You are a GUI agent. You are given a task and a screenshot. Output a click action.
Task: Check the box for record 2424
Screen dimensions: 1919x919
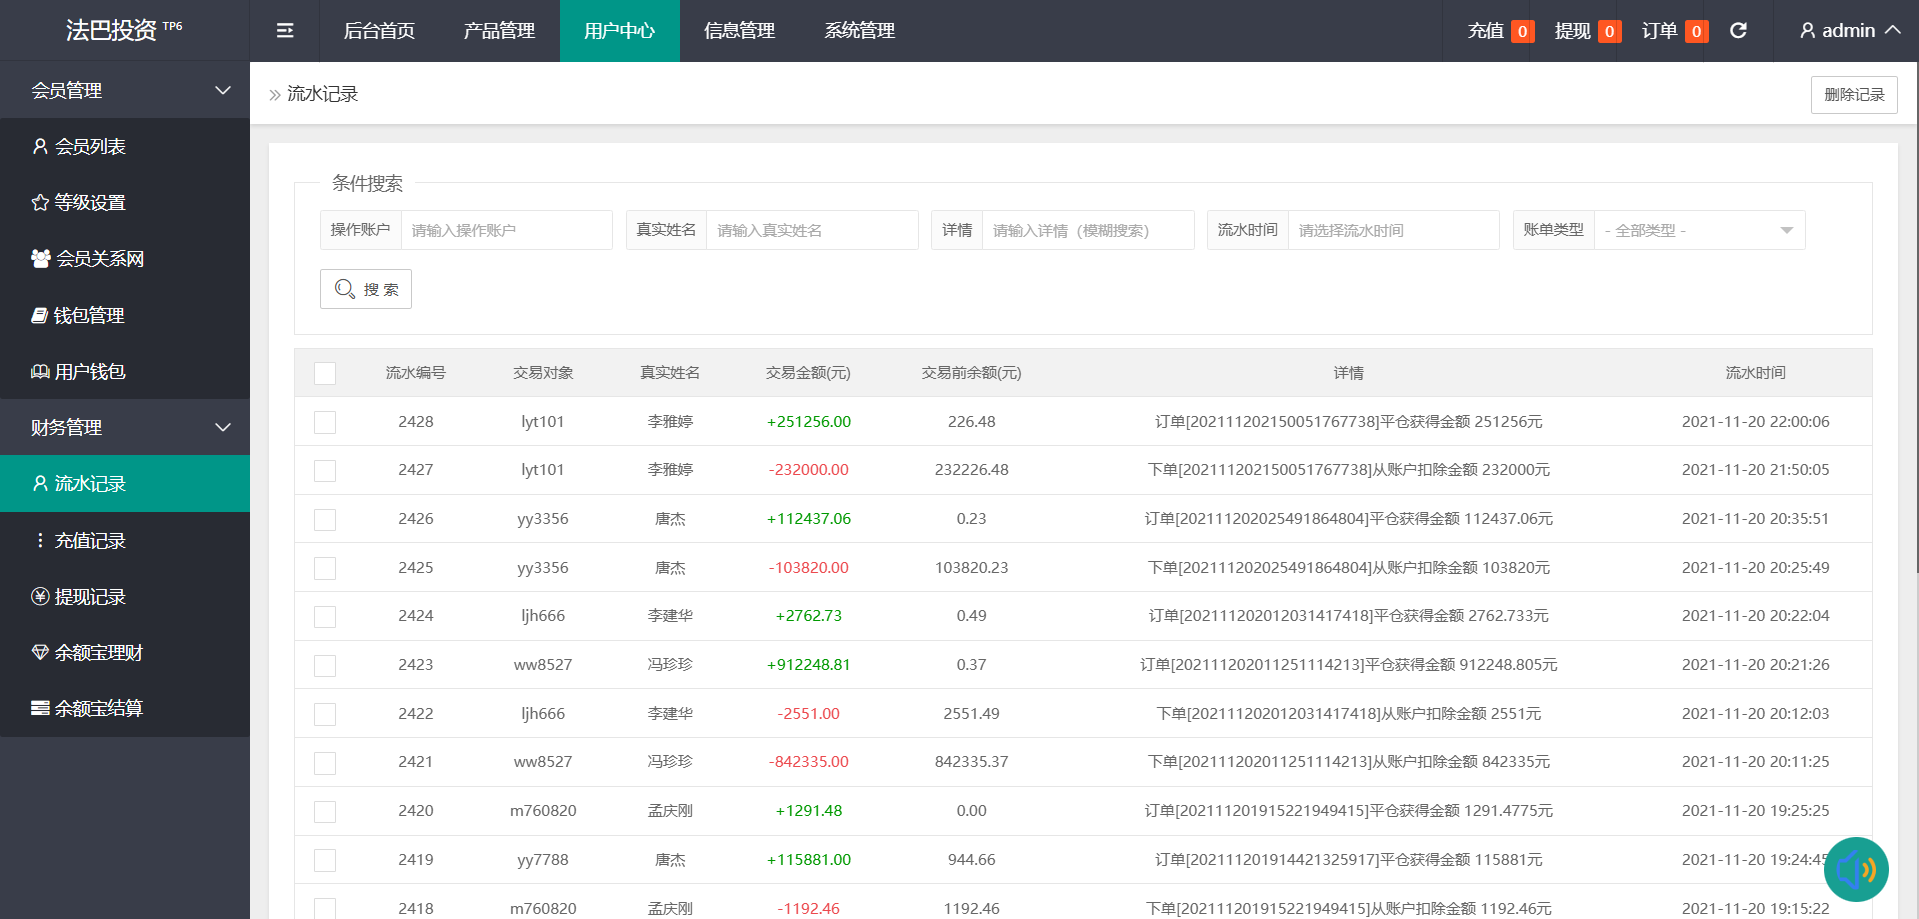325,617
